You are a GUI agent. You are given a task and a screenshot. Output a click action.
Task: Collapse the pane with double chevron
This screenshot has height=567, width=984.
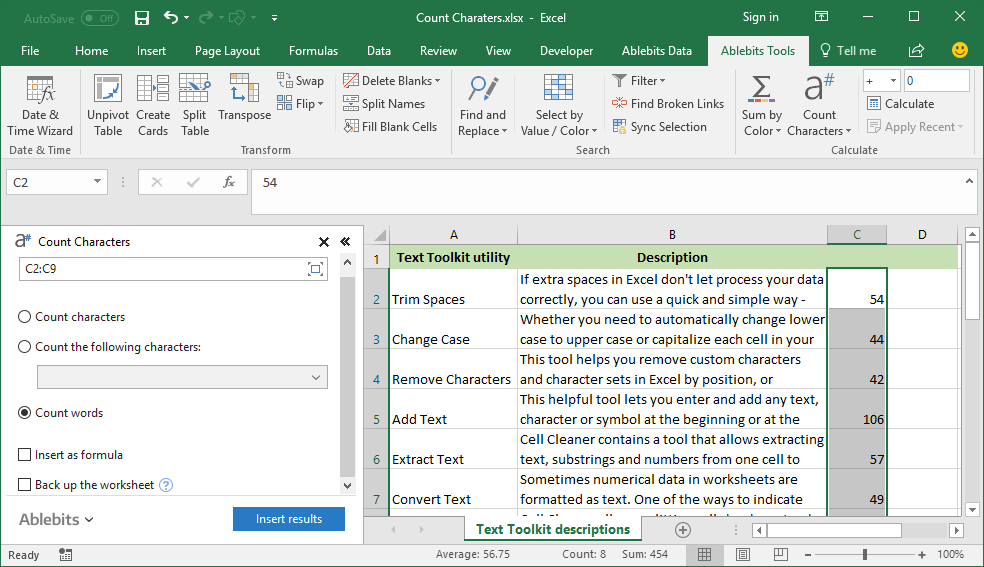pos(345,242)
